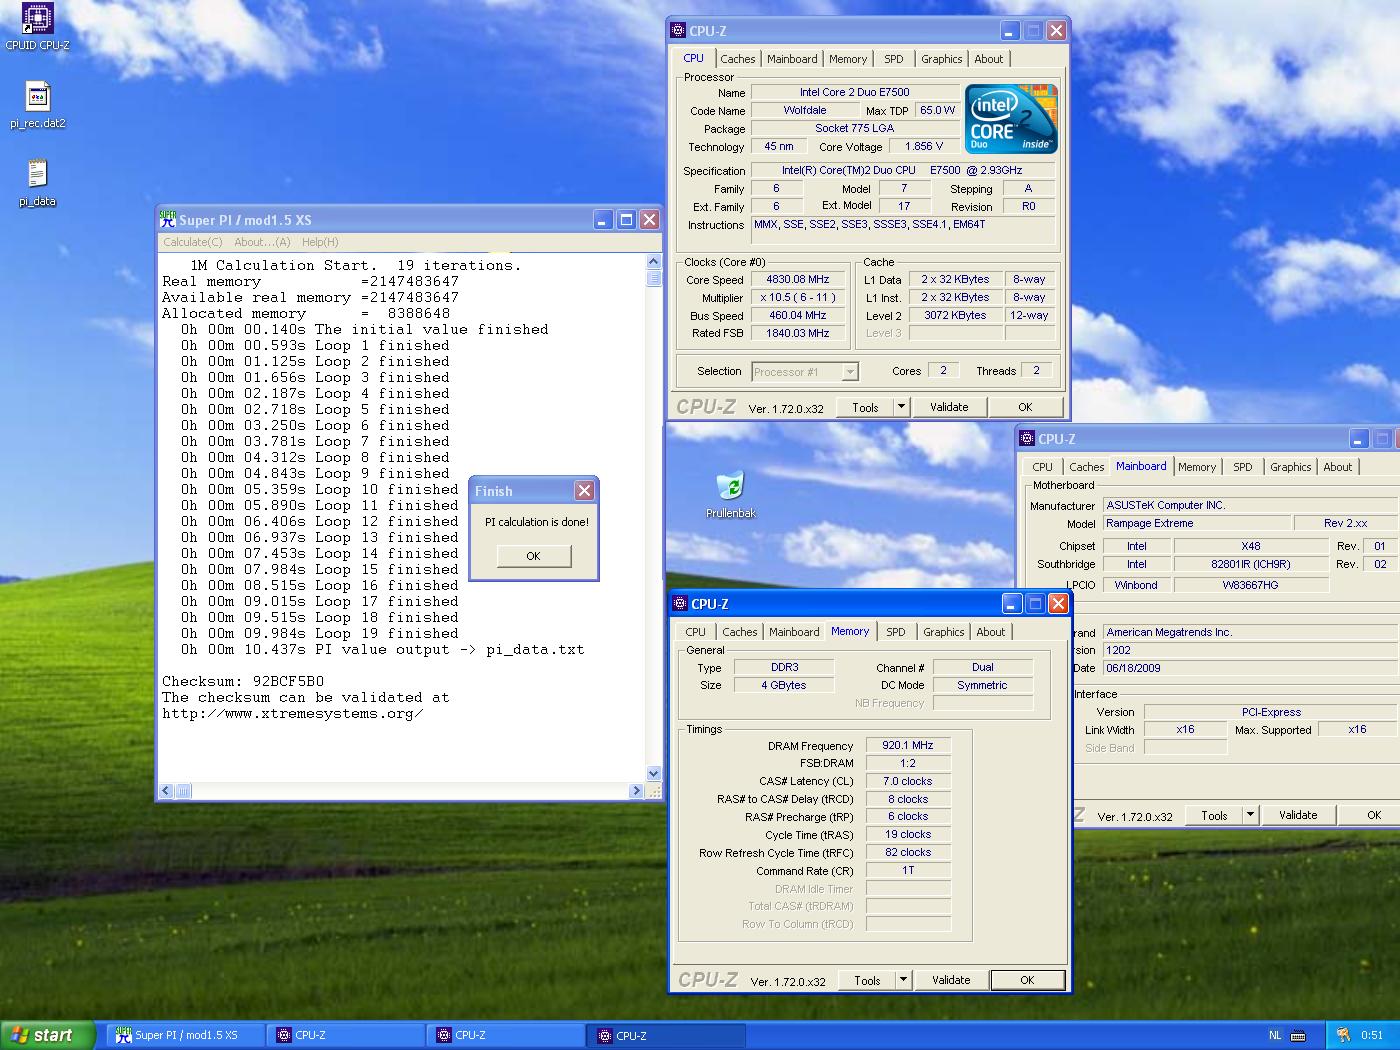Open Graphics tab in Memory CPU-Z window
The image size is (1400, 1050).
pos(944,632)
